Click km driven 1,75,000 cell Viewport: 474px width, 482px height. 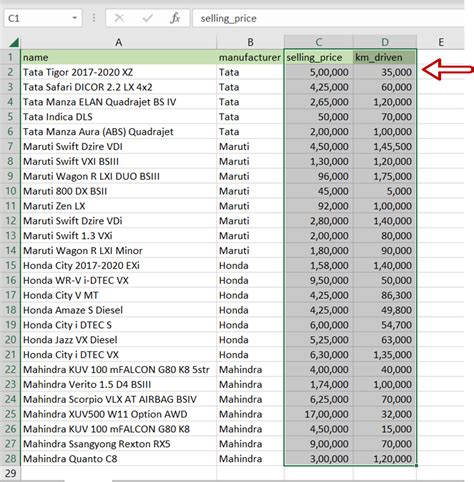pyautogui.click(x=385, y=176)
